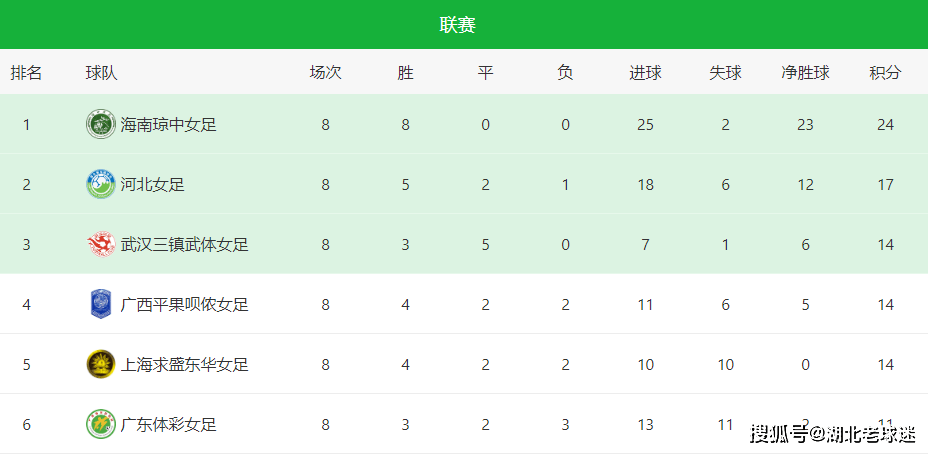Click the 上海求盛东华女足 team logo
The height and width of the screenshot is (454, 936).
[x=100, y=365]
